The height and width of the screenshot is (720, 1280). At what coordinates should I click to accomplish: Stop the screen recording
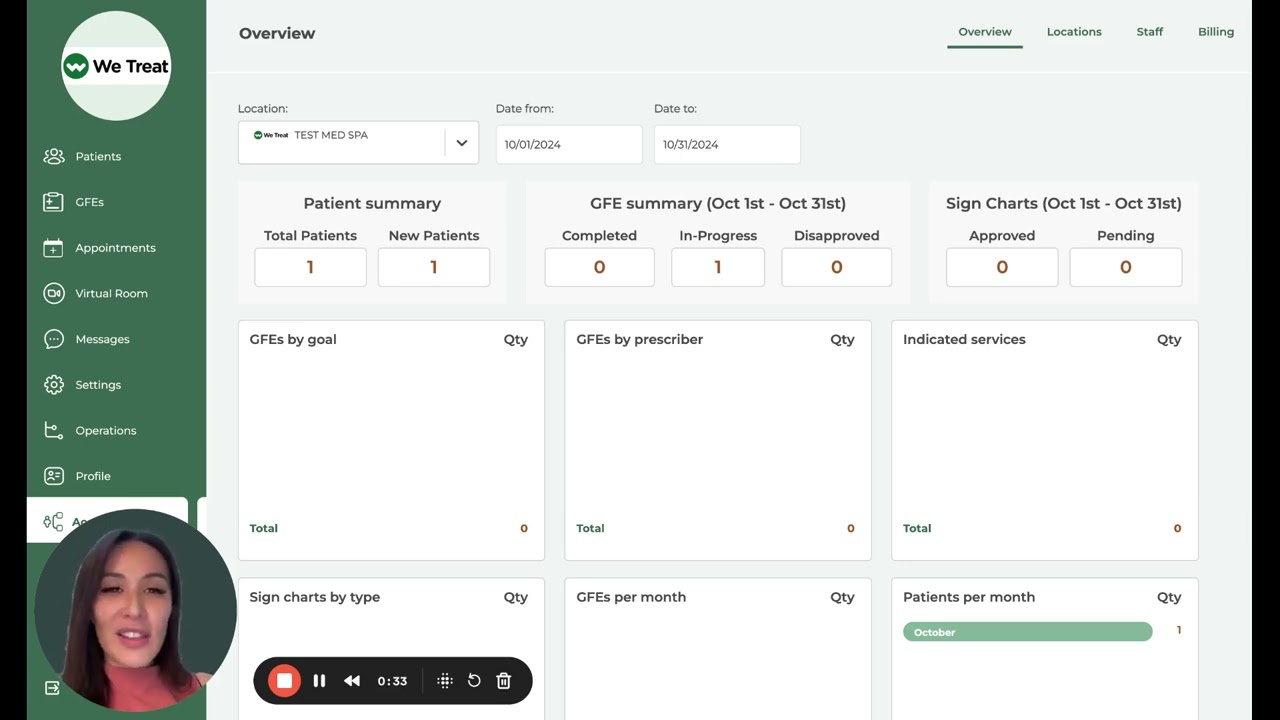pyautogui.click(x=284, y=681)
